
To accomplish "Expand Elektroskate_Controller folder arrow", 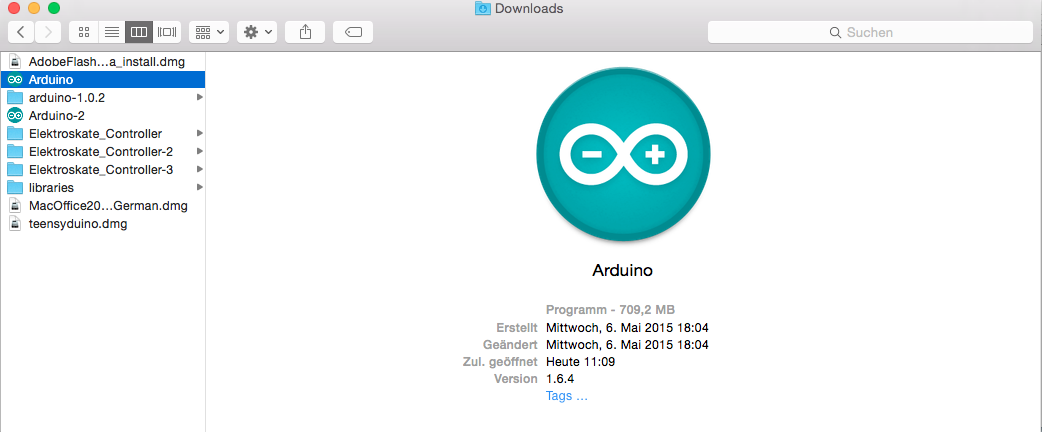I will point(200,133).
